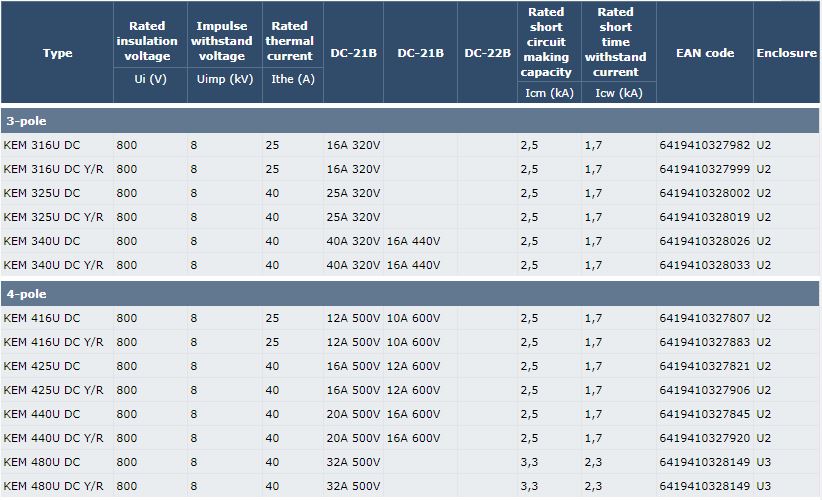Click the "Icm (kA)" unit subheader
The image size is (822, 500).
tap(549, 93)
